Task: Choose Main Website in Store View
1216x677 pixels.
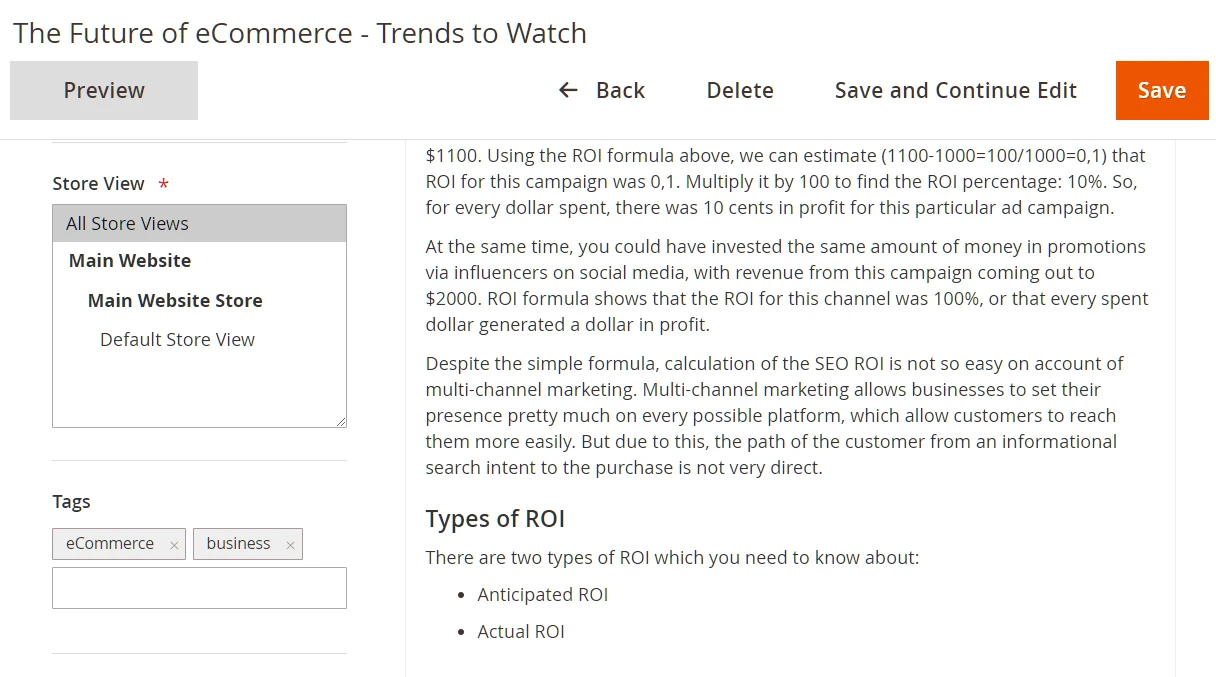Action: click(130, 260)
